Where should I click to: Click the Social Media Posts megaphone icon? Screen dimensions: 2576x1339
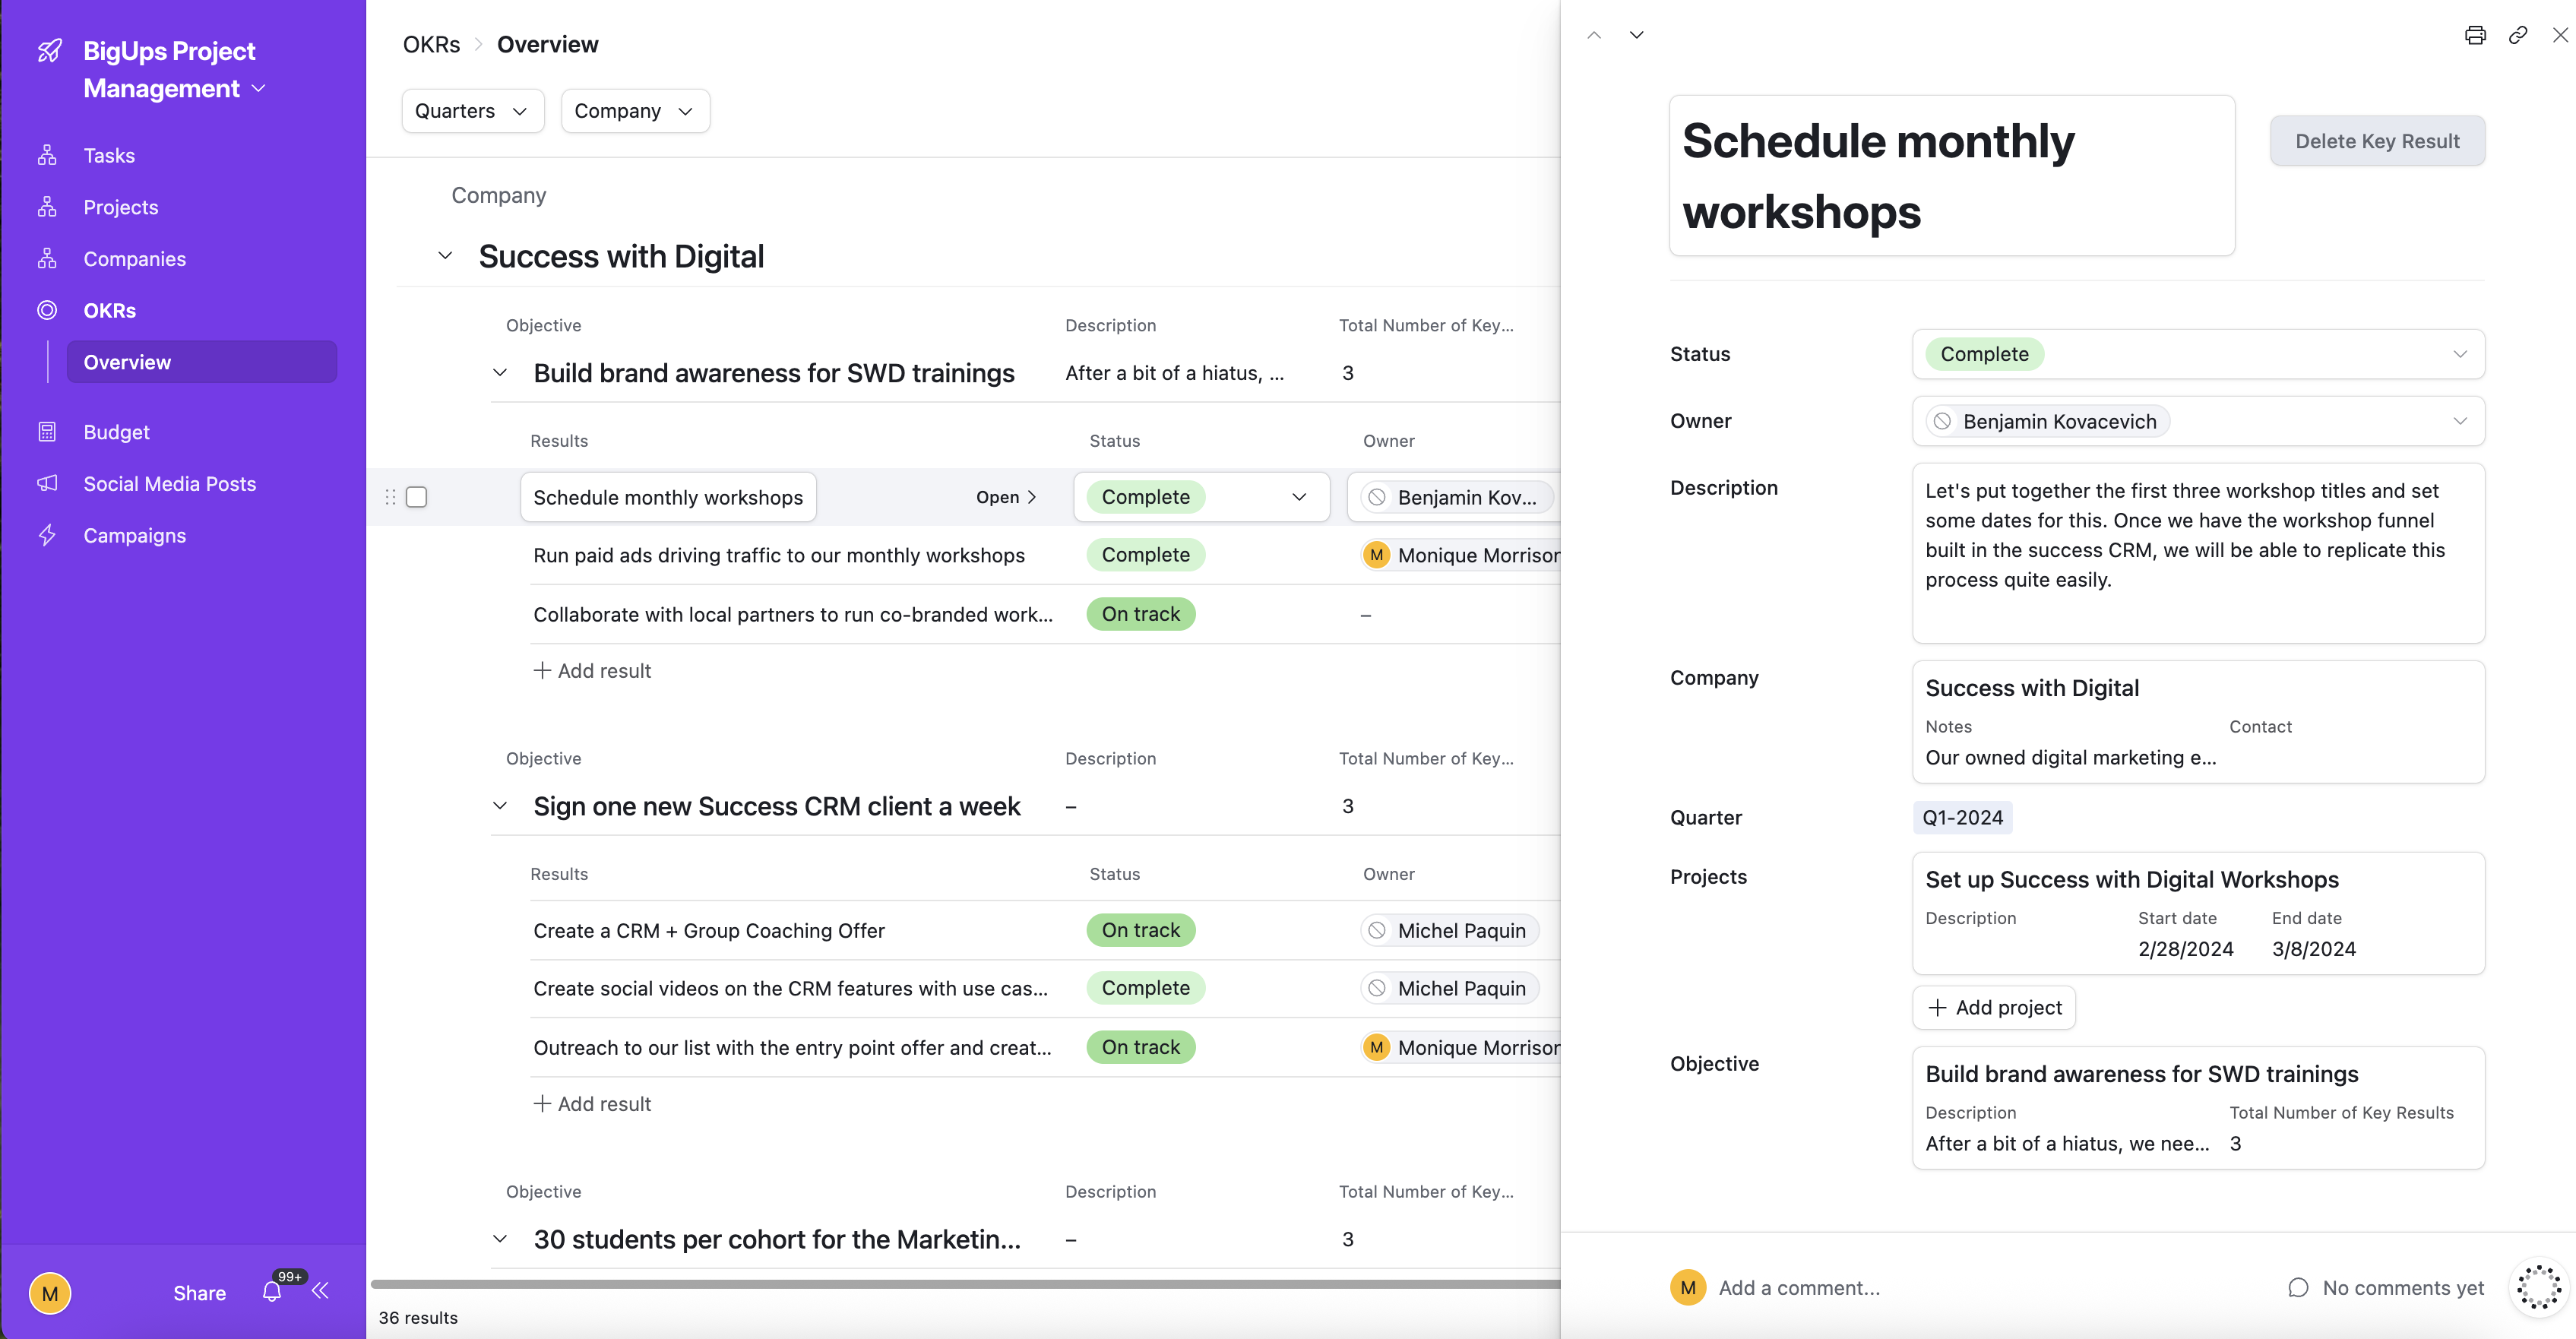point(47,484)
